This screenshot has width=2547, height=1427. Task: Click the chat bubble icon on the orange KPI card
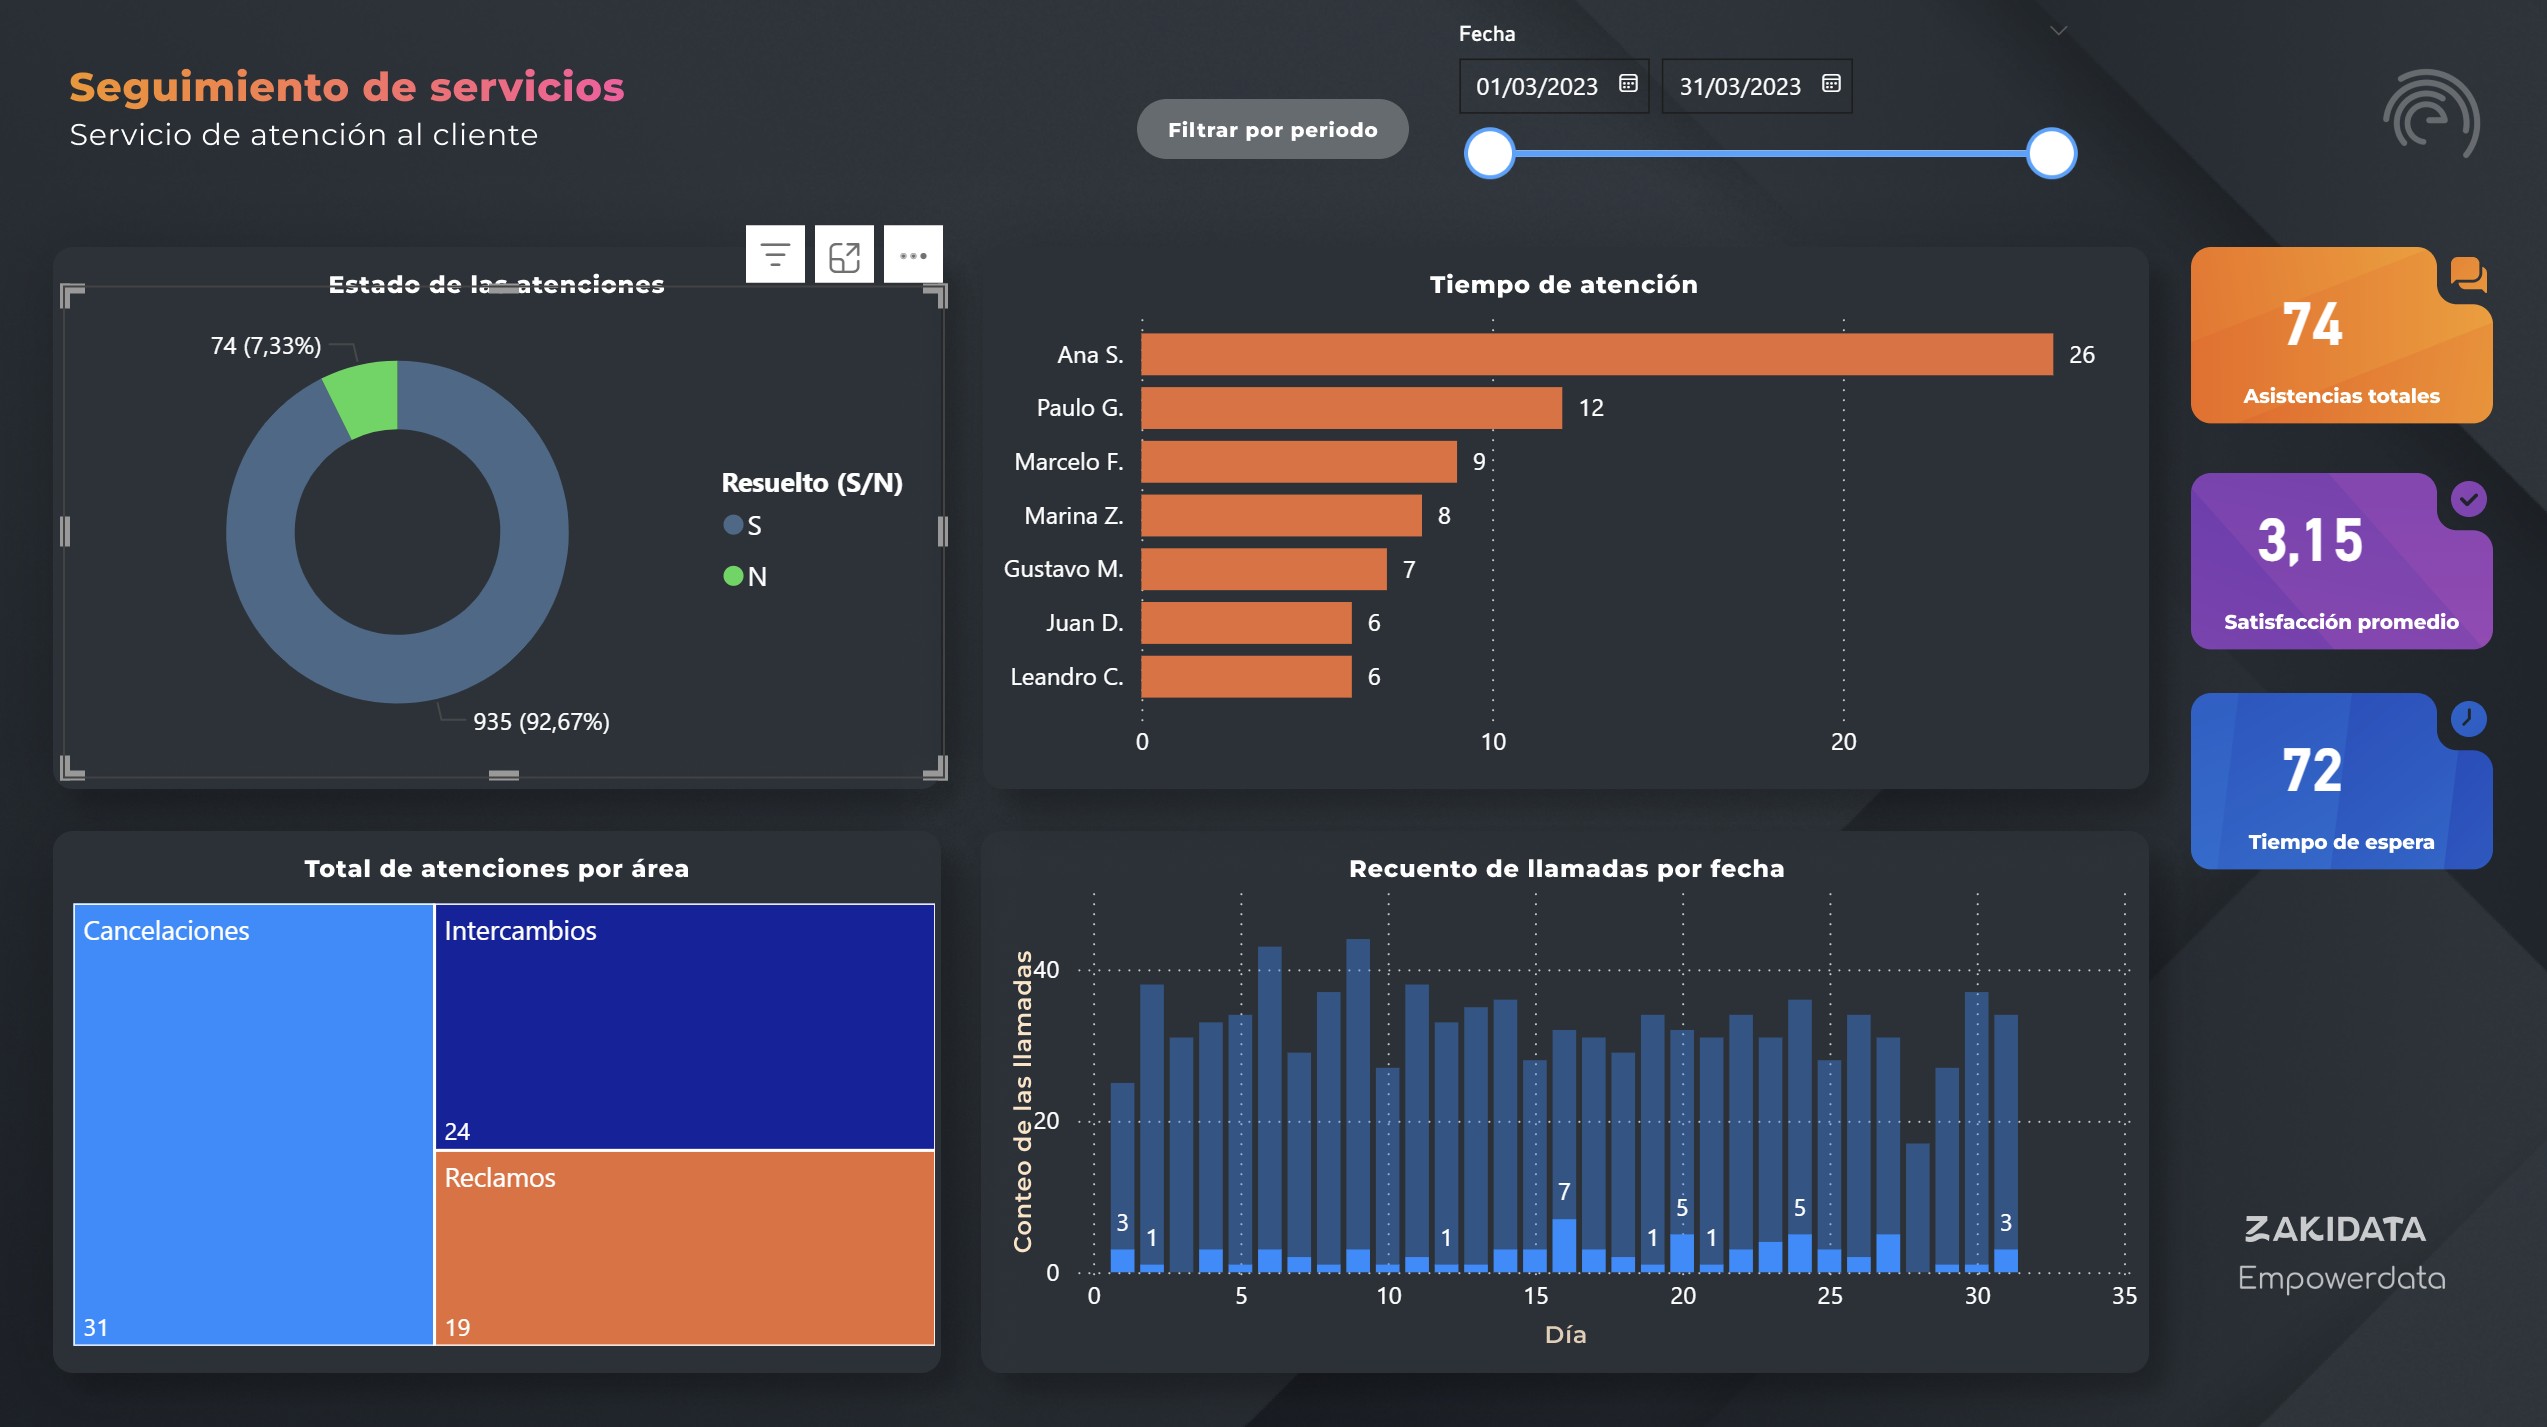2470,274
